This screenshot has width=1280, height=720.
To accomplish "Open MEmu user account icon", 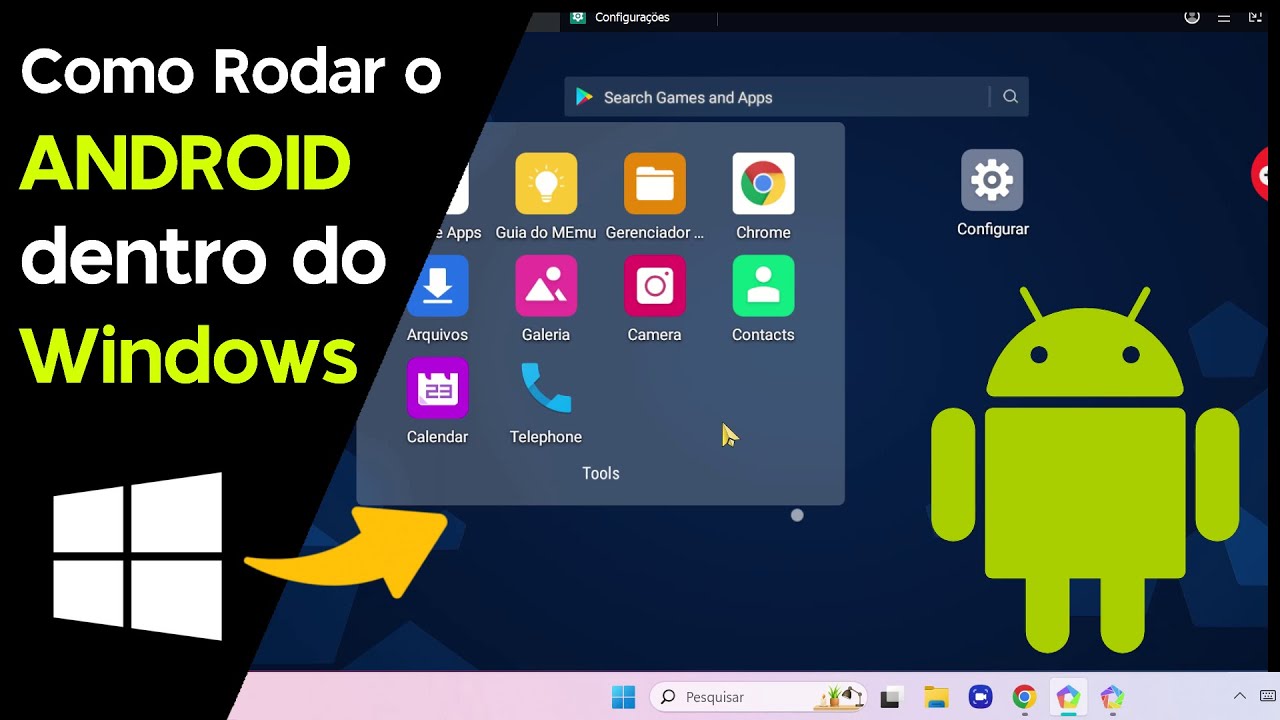I will tap(1192, 17).
